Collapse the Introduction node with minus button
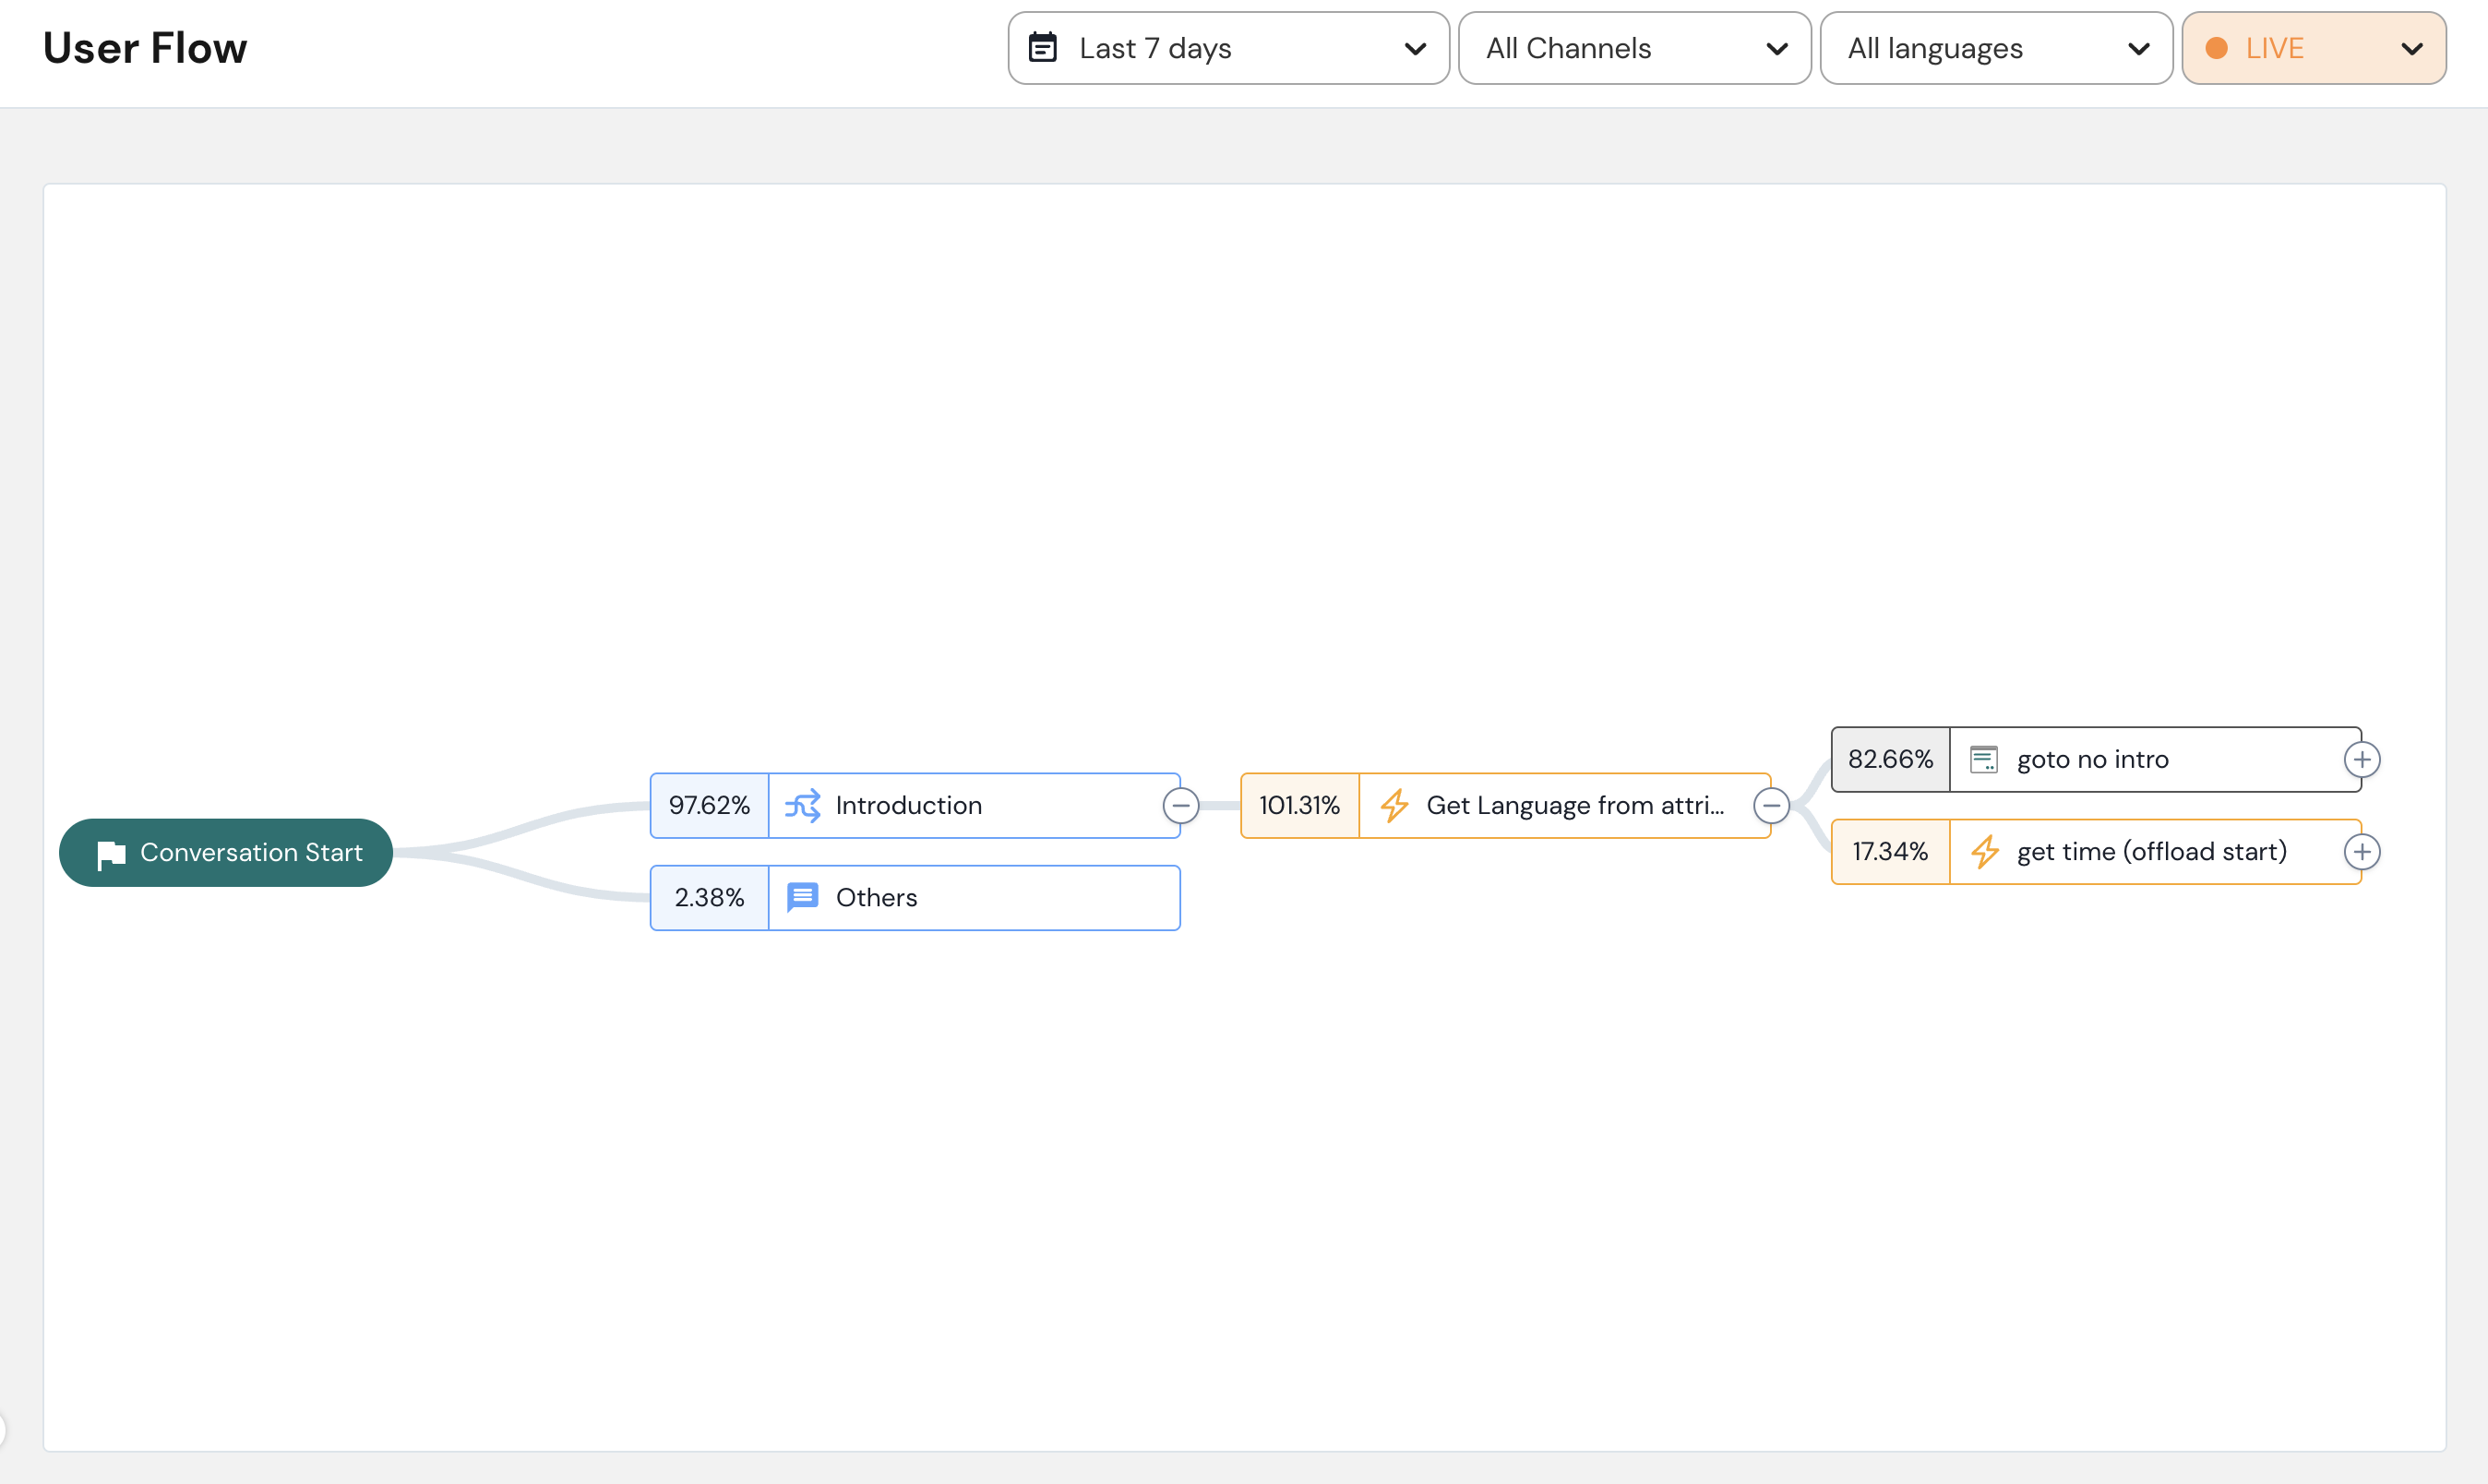Viewport: 2488px width, 1484px height. click(1181, 806)
